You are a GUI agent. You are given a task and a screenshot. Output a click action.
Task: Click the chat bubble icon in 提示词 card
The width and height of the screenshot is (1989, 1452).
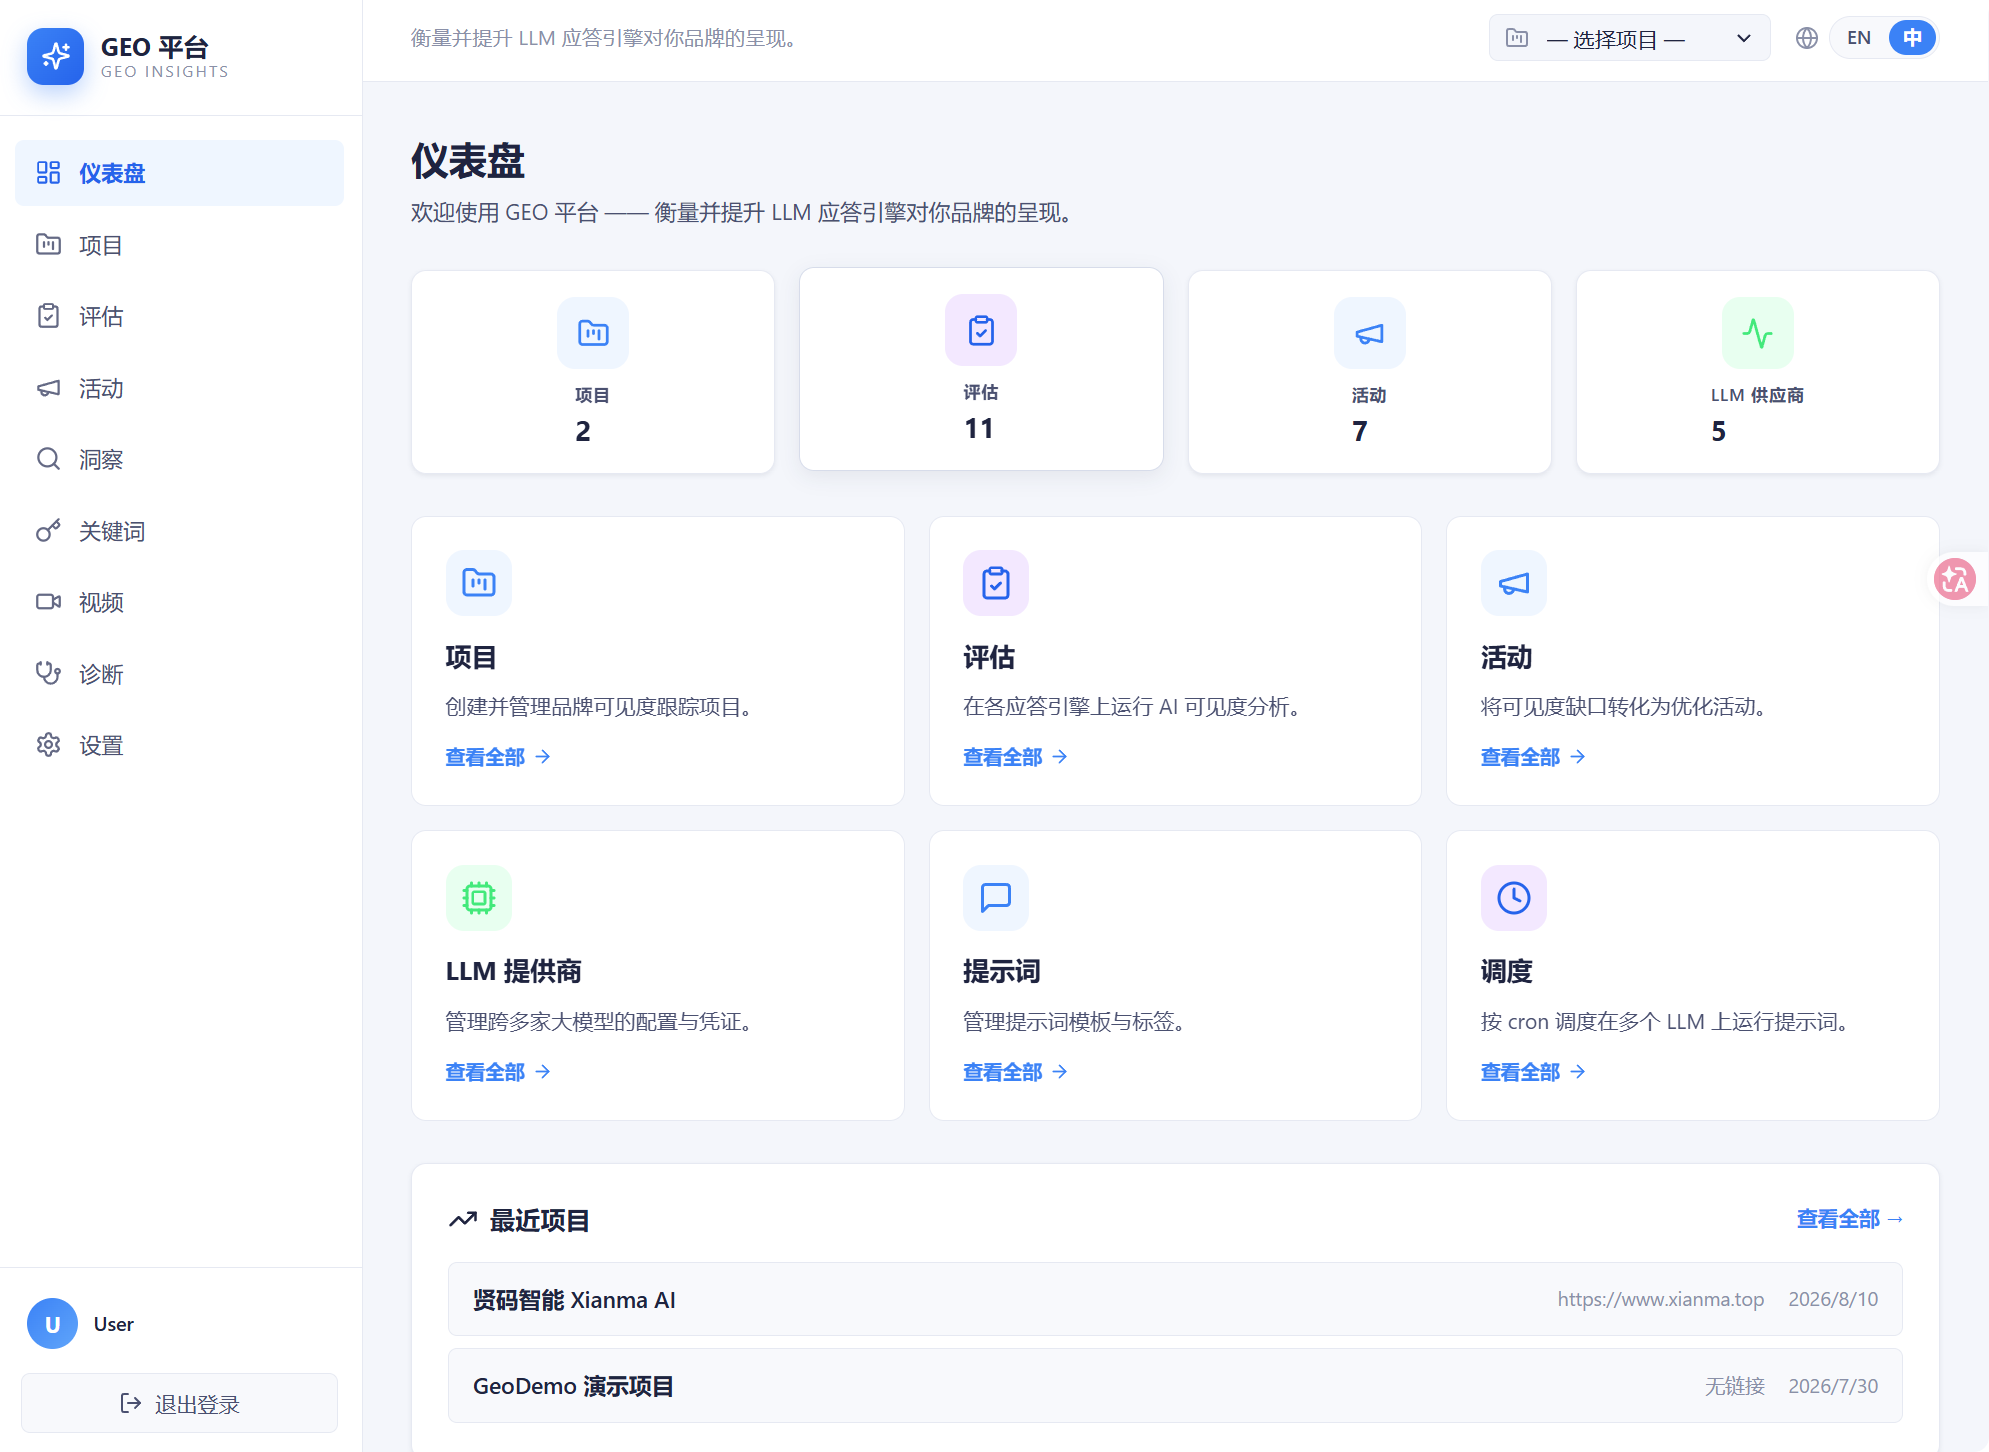[x=996, y=898]
